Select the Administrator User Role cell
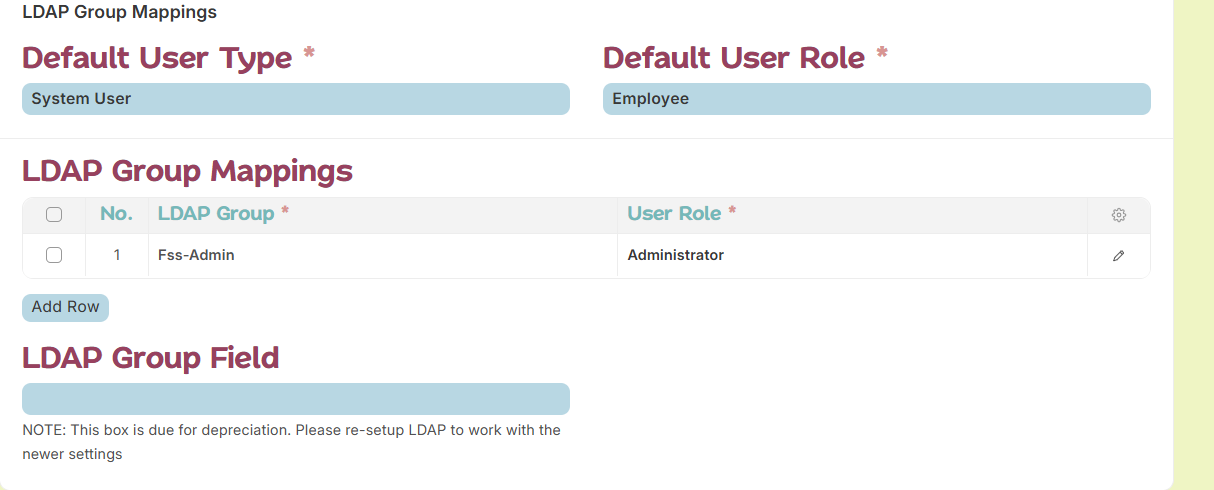This screenshot has width=1214, height=490. [x=852, y=256]
